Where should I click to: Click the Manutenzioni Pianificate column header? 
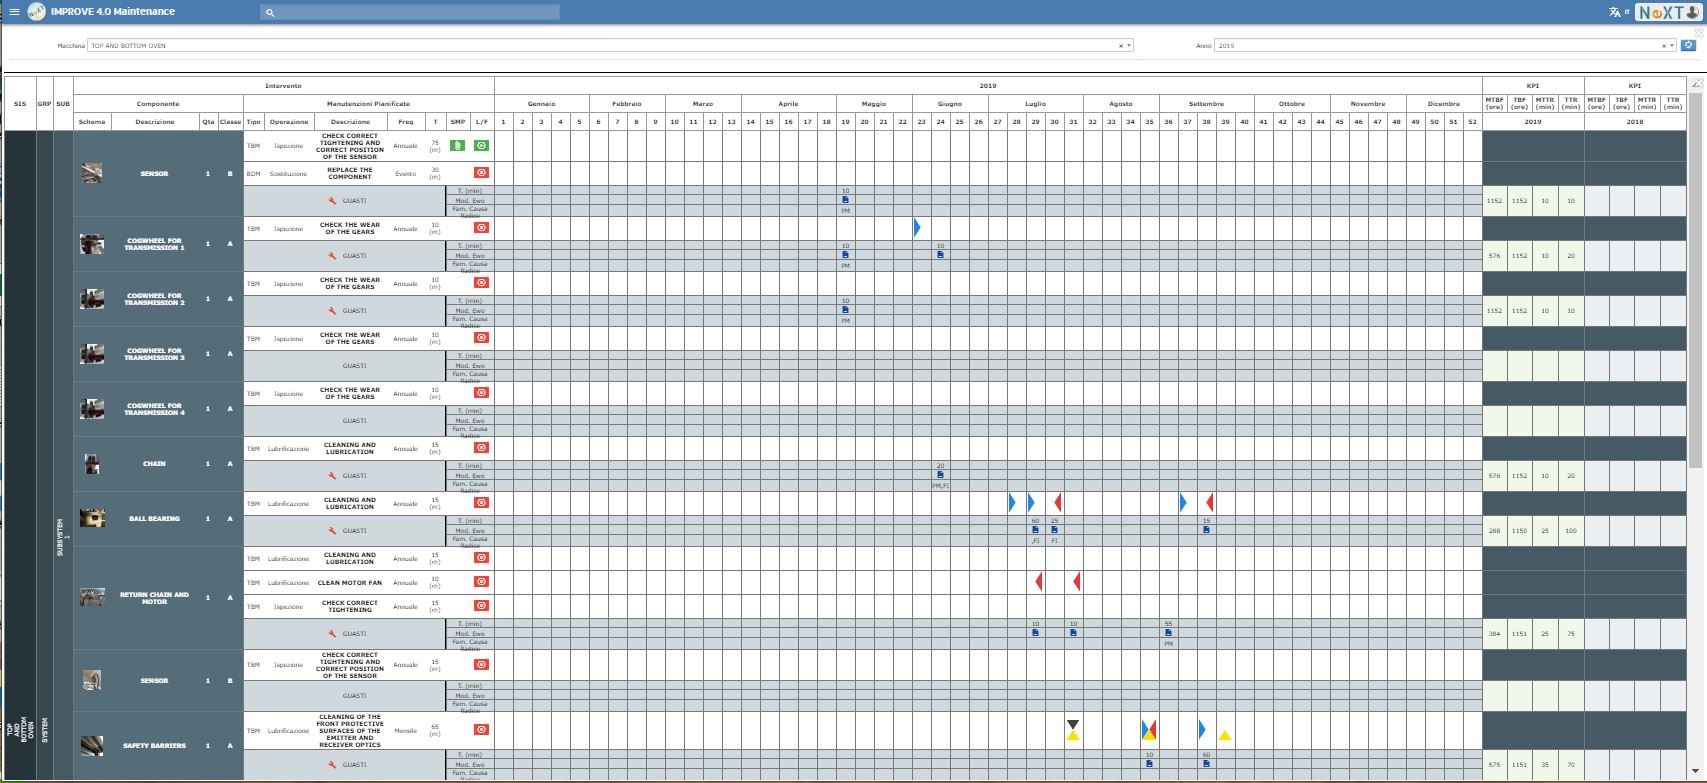[x=368, y=104]
